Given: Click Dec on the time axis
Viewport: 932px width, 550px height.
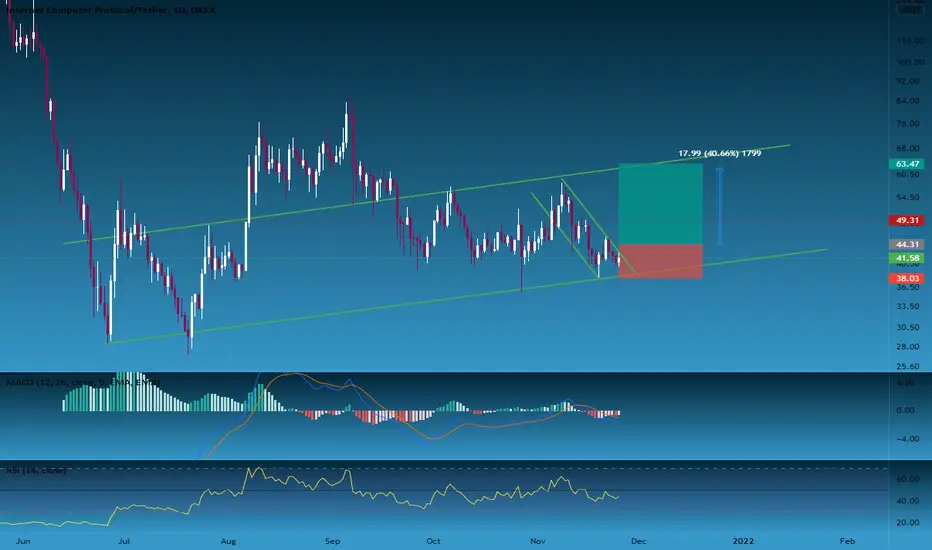Looking at the screenshot, I should [638, 541].
